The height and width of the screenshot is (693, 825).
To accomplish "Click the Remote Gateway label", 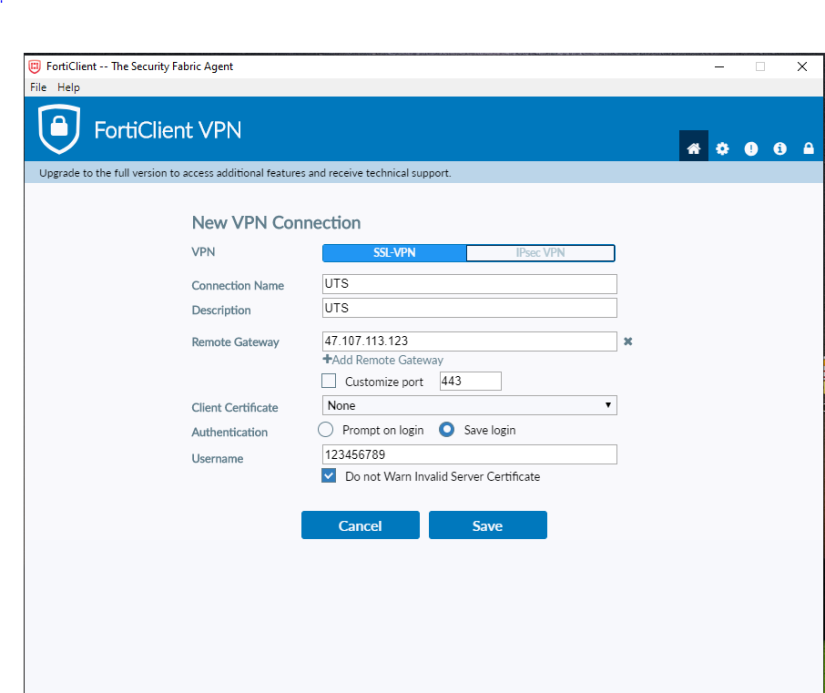I will click(x=235, y=342).
